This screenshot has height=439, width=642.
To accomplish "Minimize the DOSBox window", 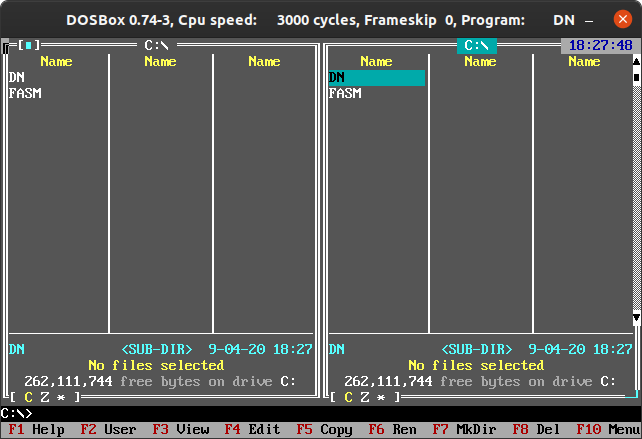I will tap(589, 20).
